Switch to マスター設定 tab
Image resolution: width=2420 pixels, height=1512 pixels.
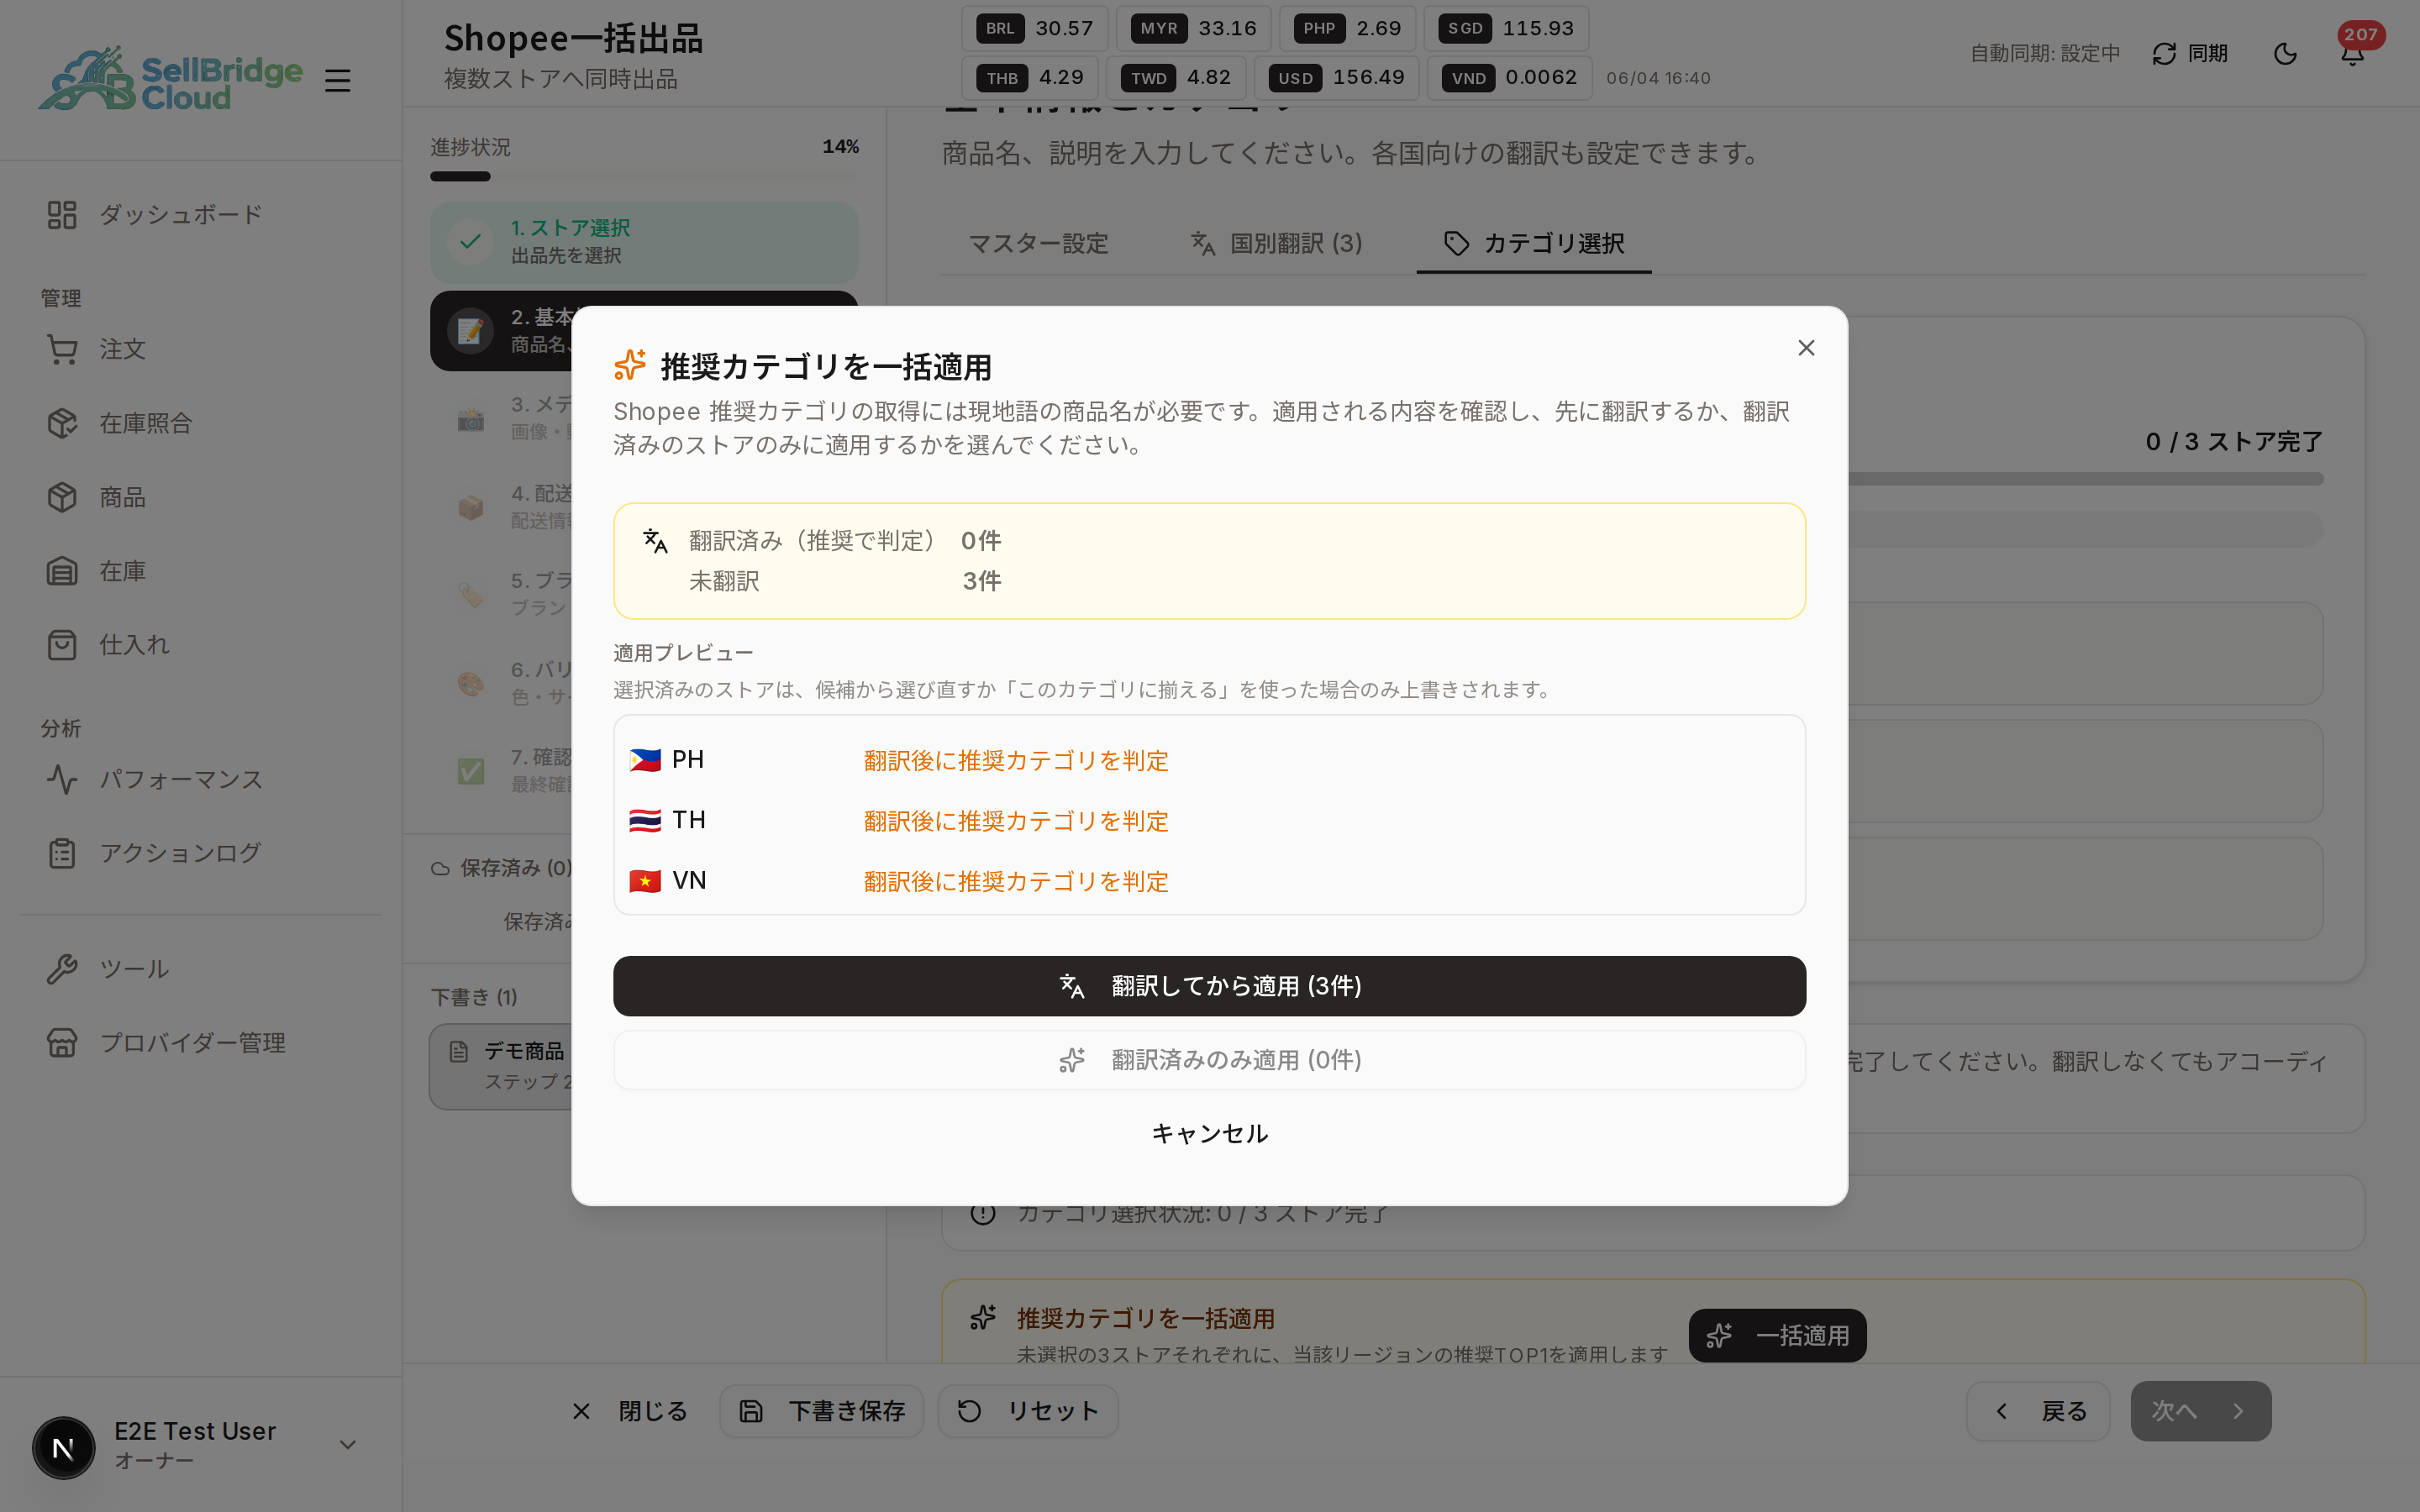click(x=1038, y=243)
